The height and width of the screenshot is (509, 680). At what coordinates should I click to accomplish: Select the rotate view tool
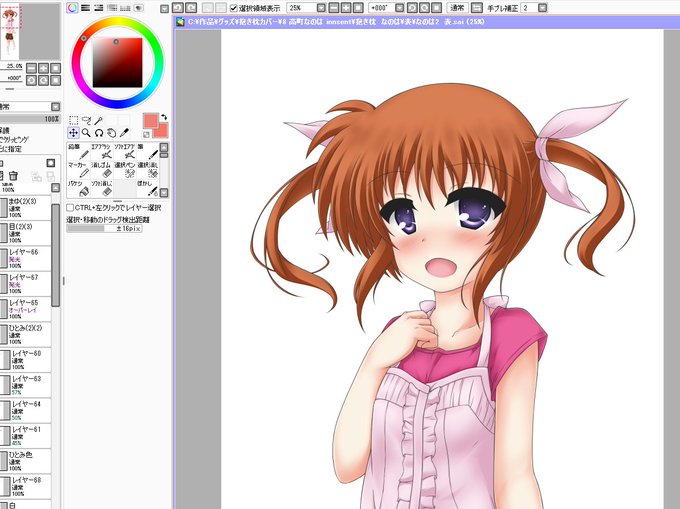coord(99,133)
